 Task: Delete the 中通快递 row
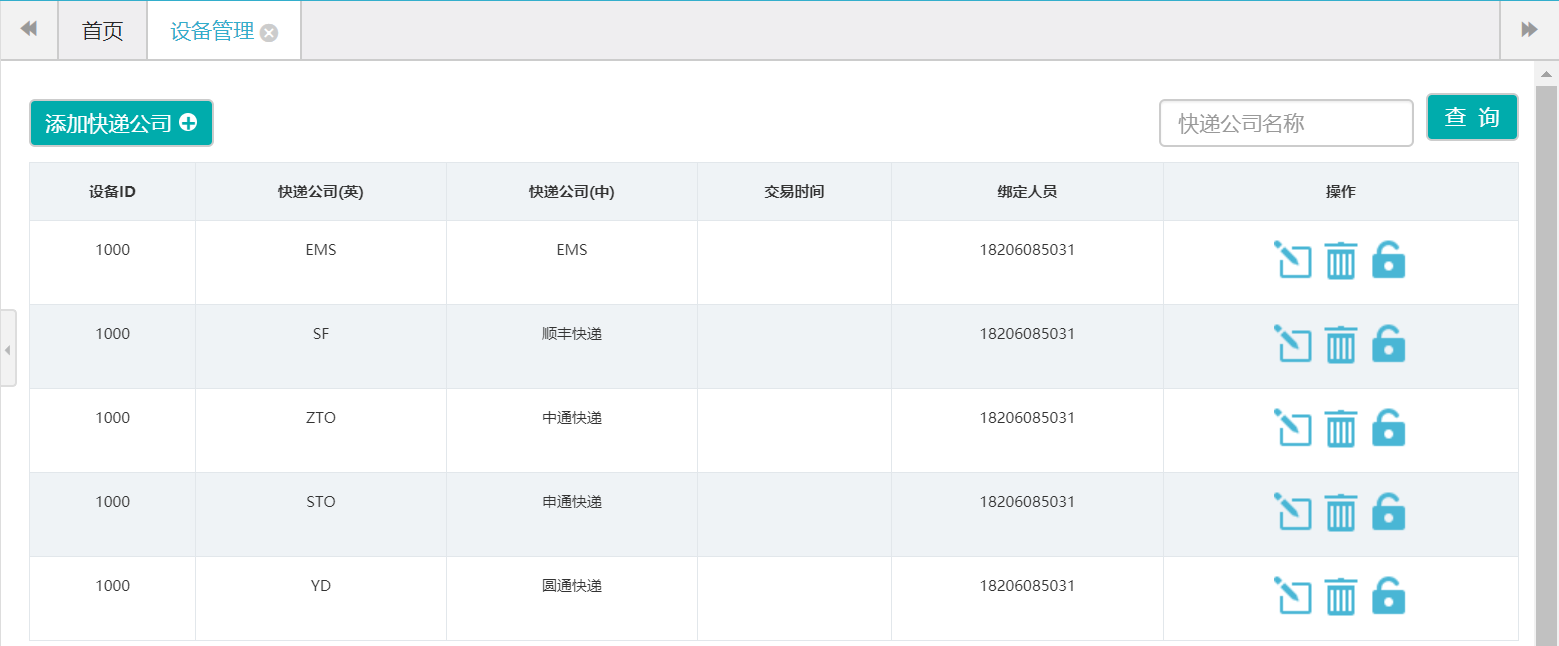tap(1340, 428)
